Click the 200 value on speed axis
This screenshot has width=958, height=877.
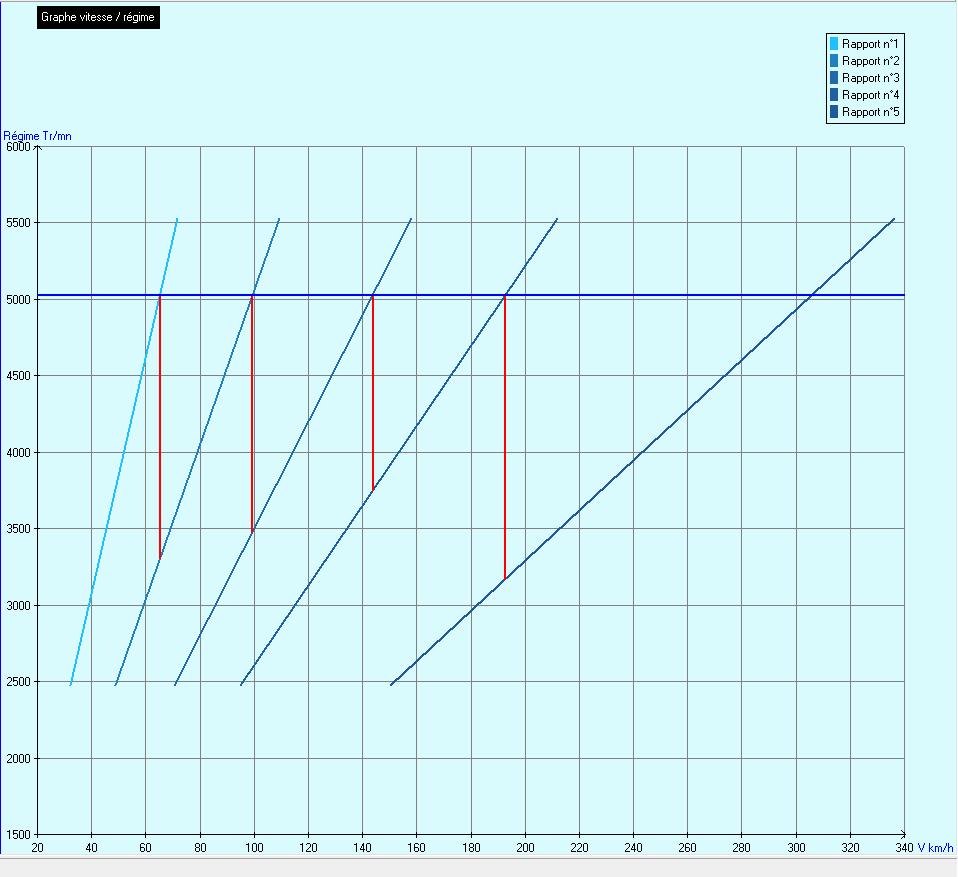(x=525, y=848)
